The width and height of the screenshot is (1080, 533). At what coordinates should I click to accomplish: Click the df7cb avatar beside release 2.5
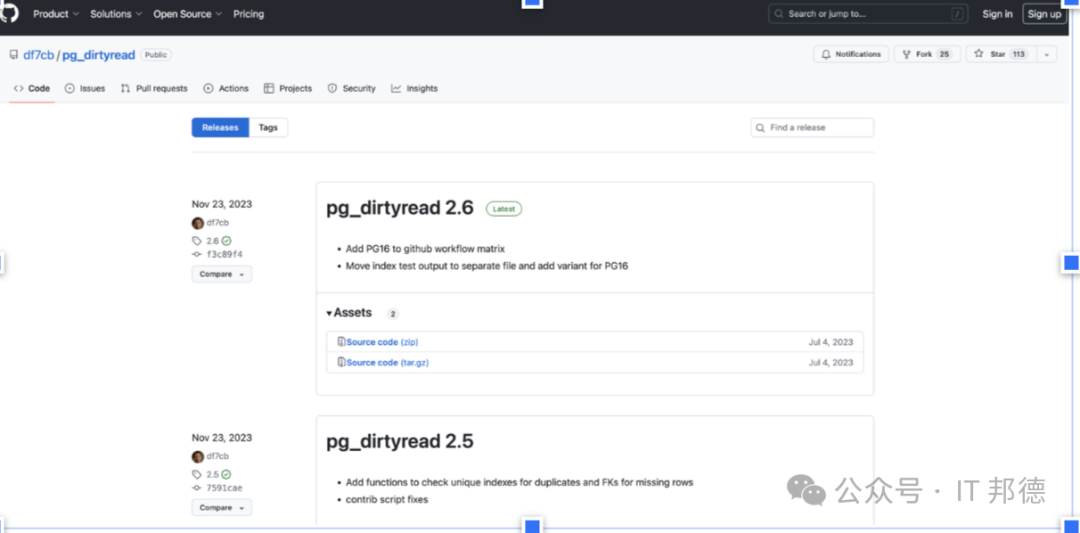click(x=198, y=456)
